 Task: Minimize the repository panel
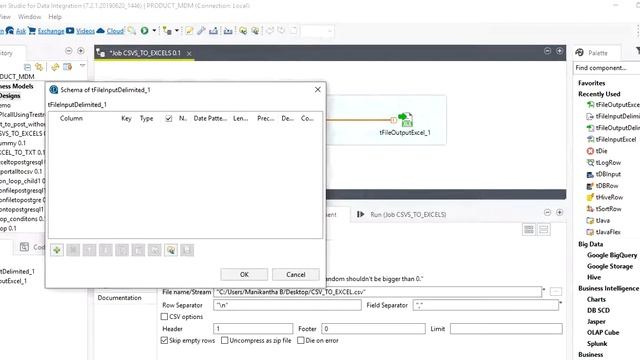click(x=69, y=51)
